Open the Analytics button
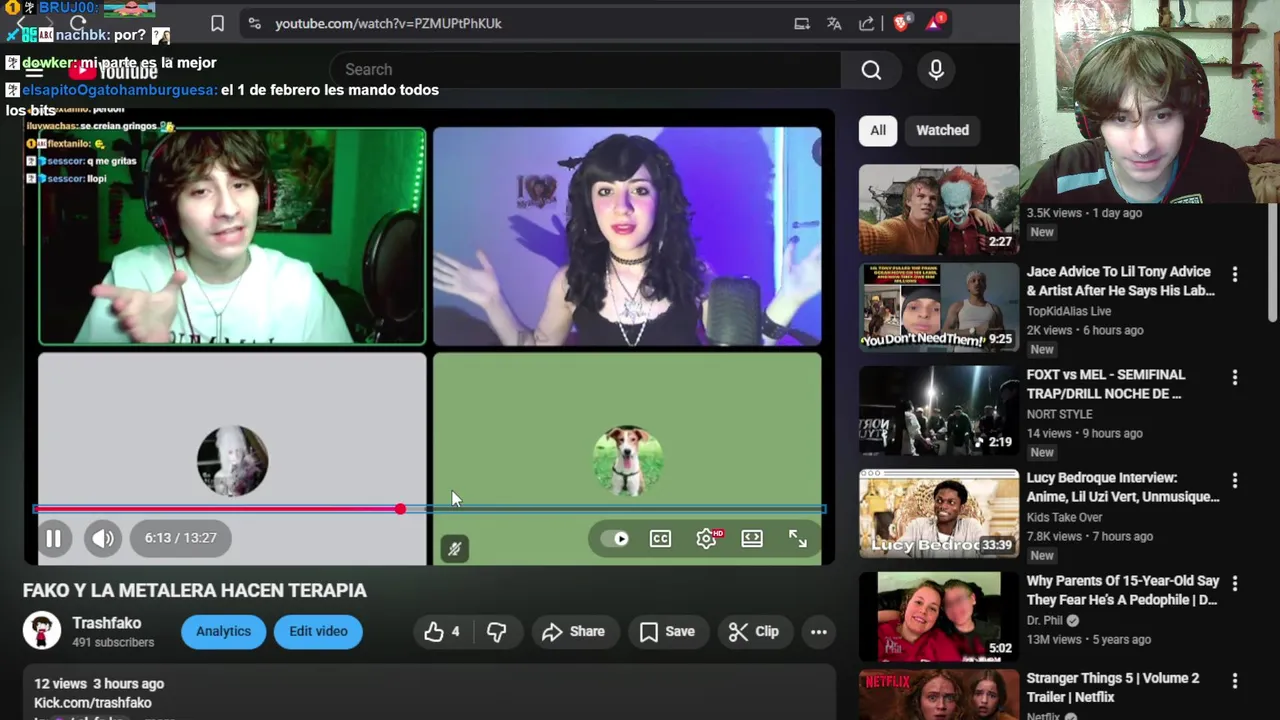Viewport: 1280px width, 720px height. (x=223, y=631)
